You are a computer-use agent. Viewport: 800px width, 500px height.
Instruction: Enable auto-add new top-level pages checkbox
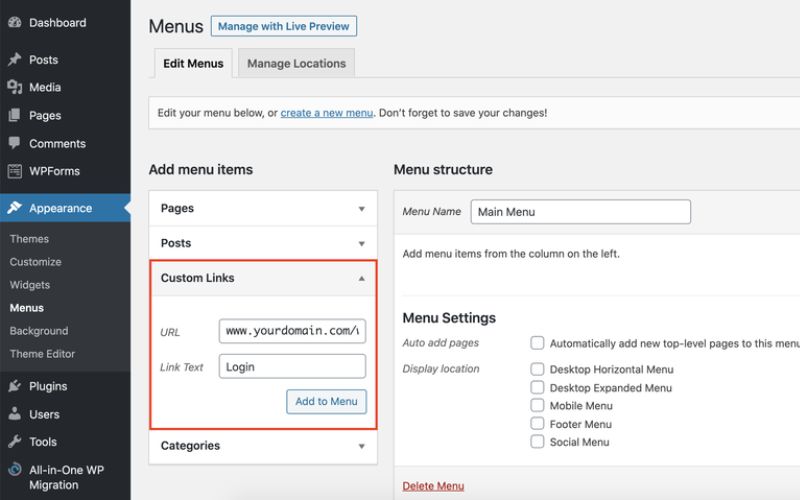click(x=538, y=343)
